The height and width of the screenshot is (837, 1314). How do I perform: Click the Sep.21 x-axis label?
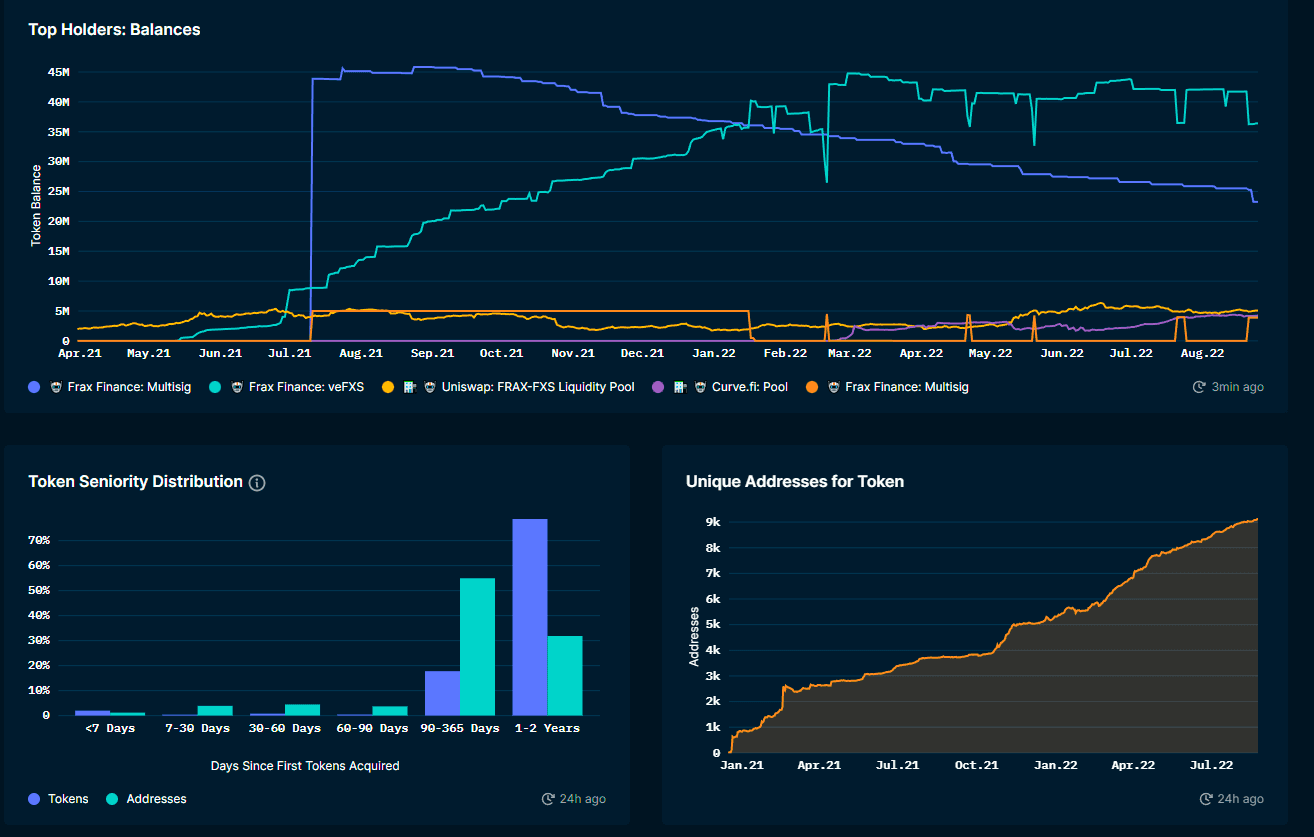(432, 353)
